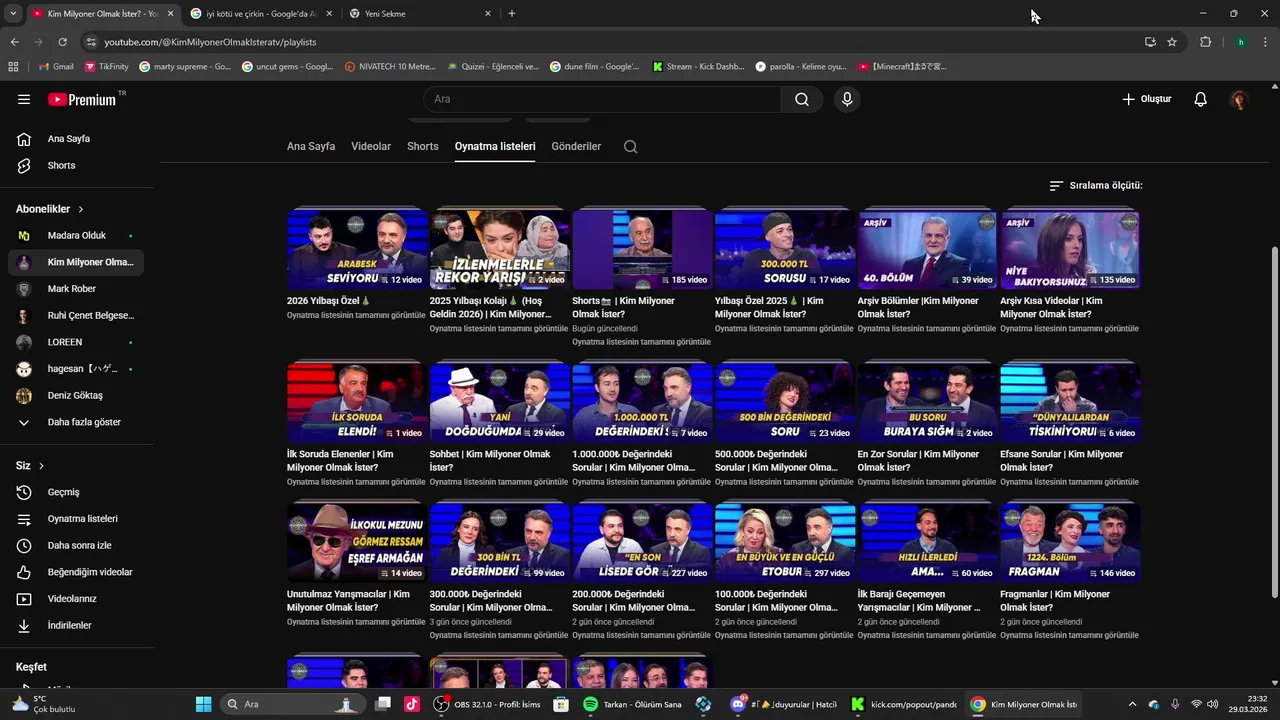Open the taskbar weather widget
This screenshot has width=1280, height=720.
pos(44,704)
